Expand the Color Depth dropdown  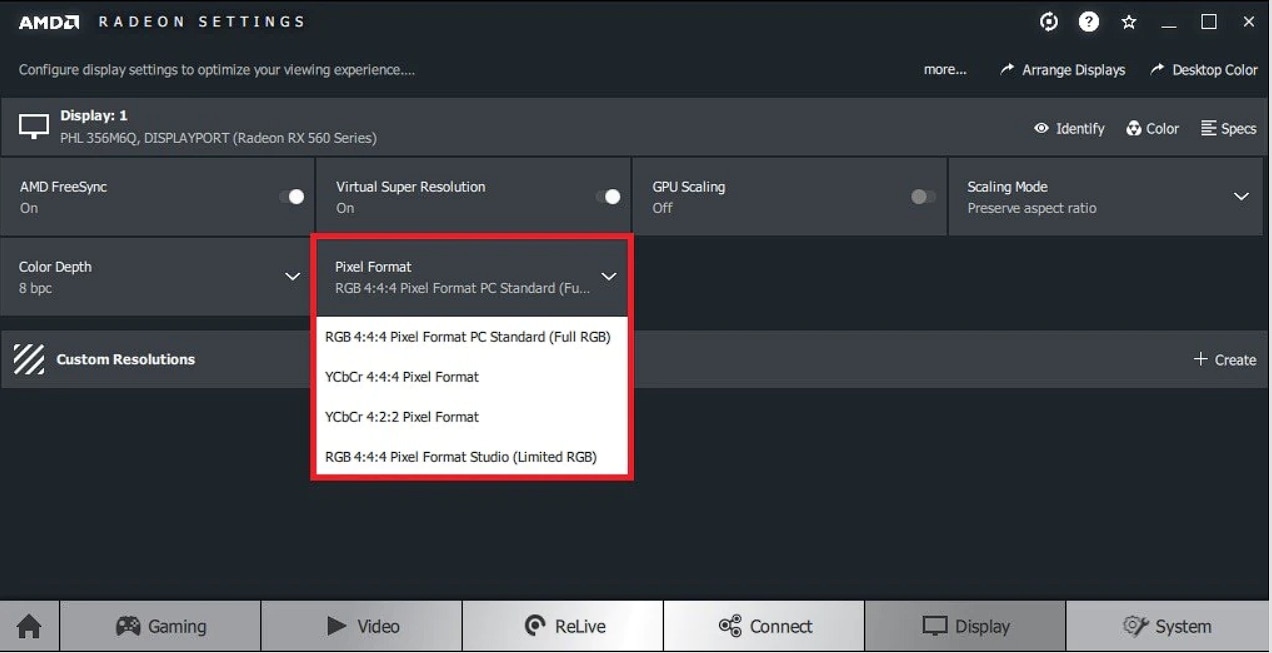point(158,277)
